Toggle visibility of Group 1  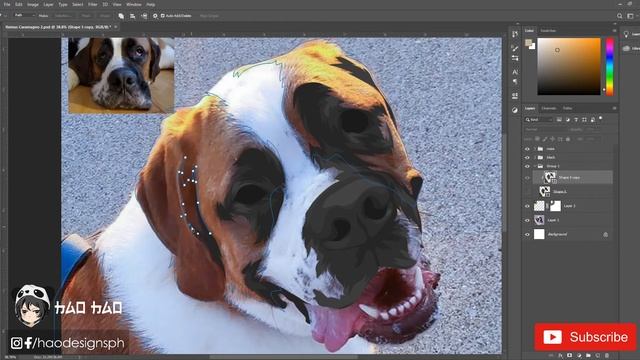527,166
